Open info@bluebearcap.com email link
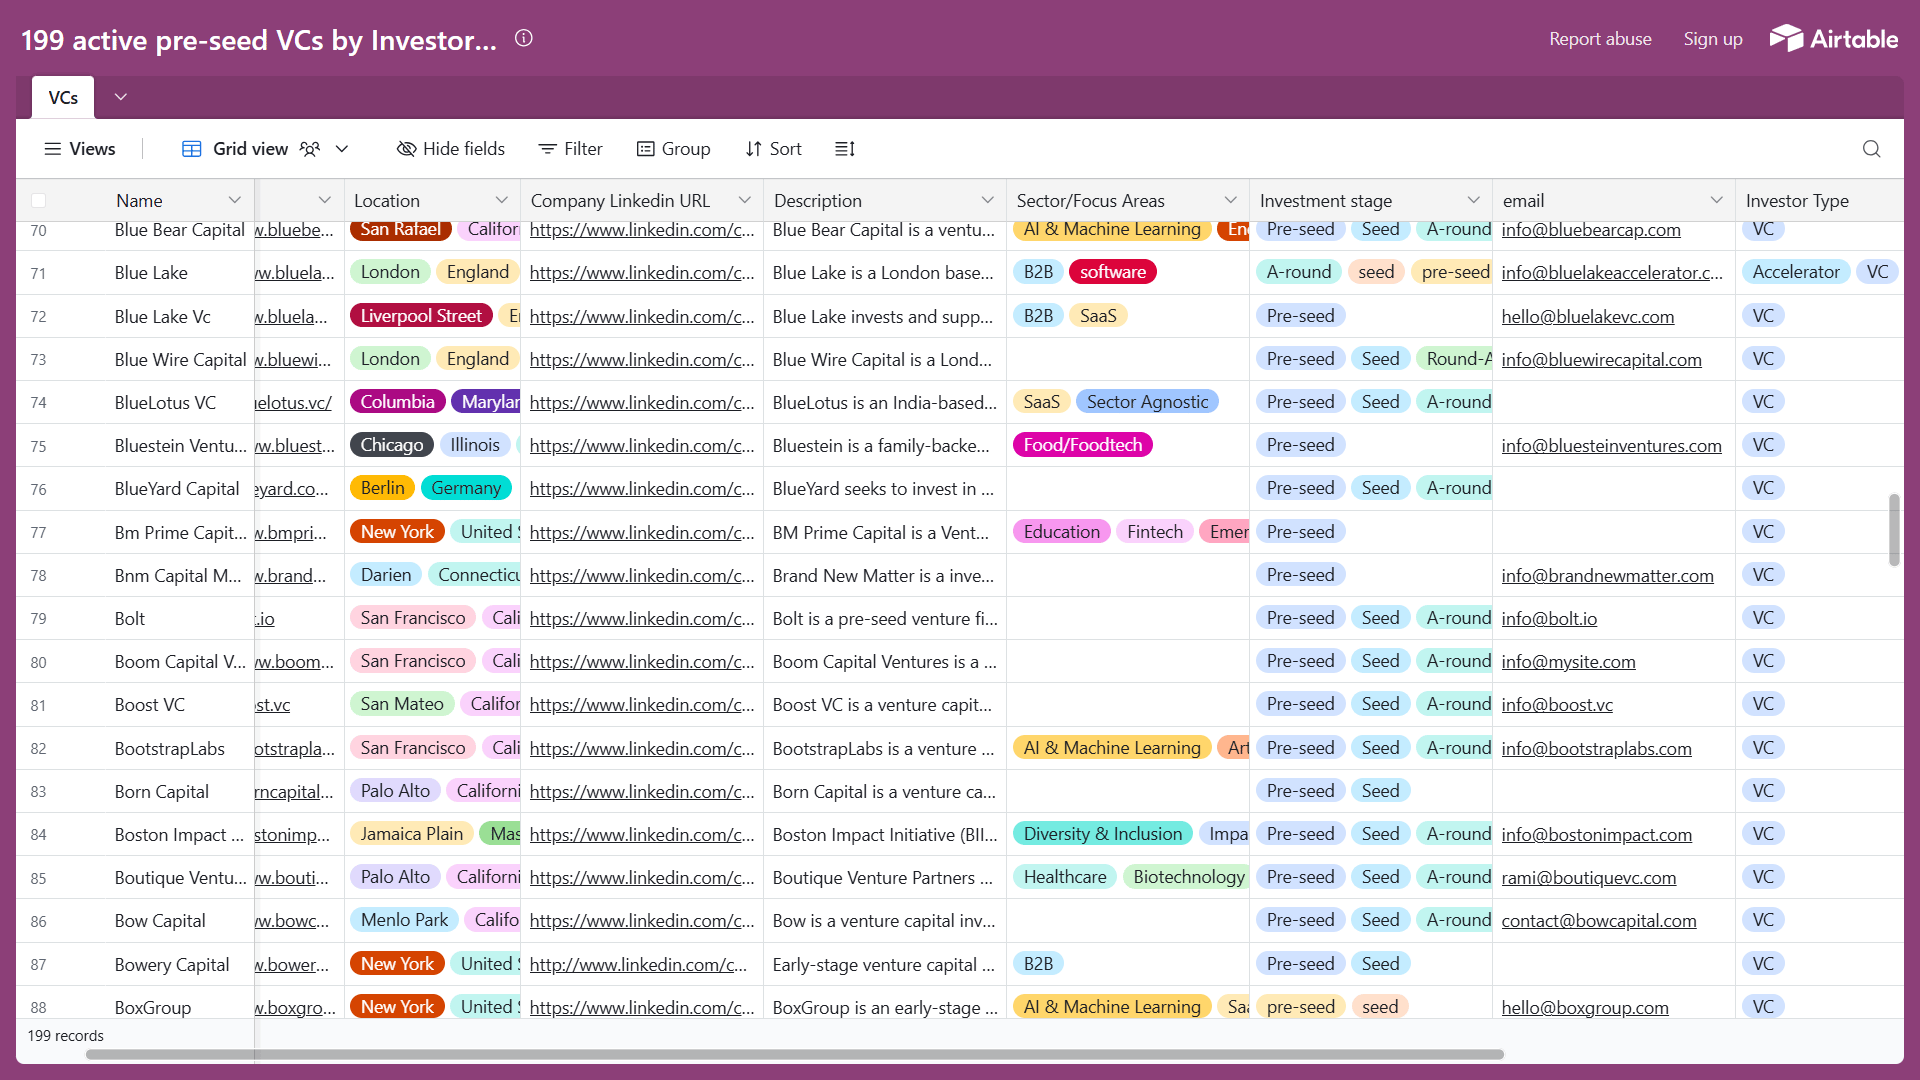Viewport: 1920px width, 1080px height. (x=1591, y=230)
